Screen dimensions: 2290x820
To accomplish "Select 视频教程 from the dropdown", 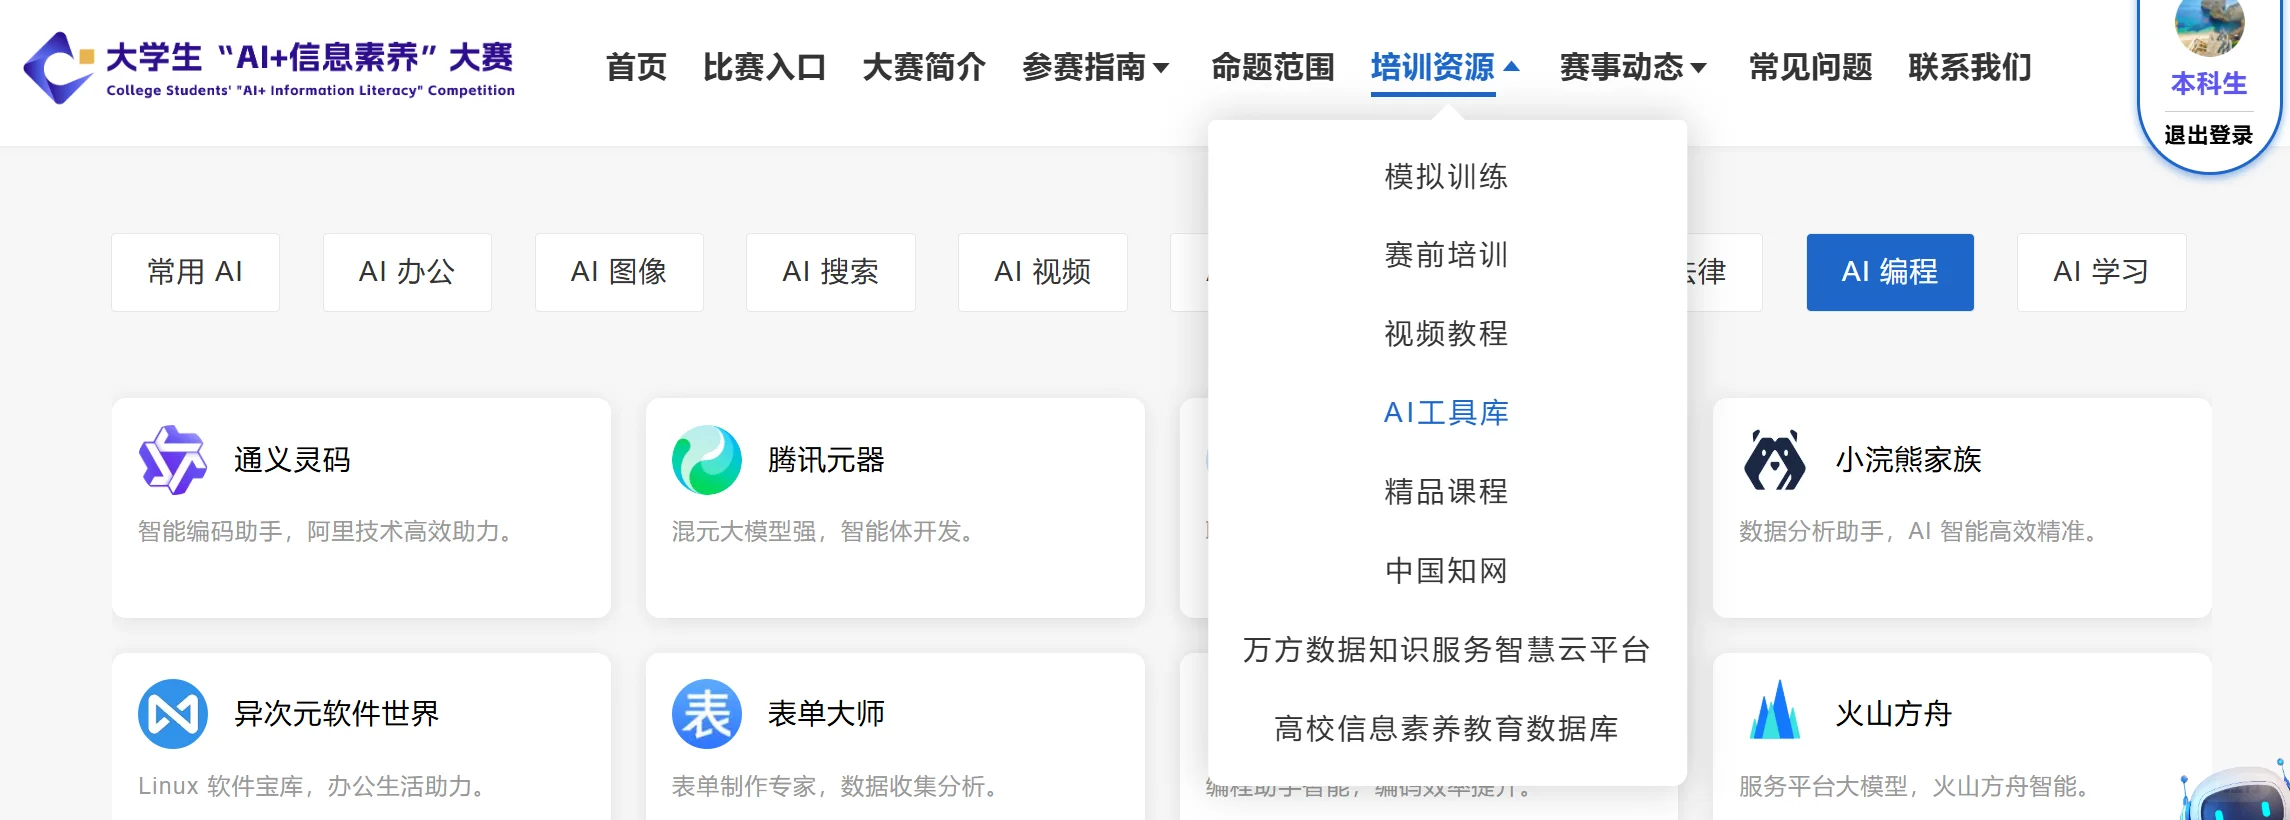I will click(x=1447, y=334).
